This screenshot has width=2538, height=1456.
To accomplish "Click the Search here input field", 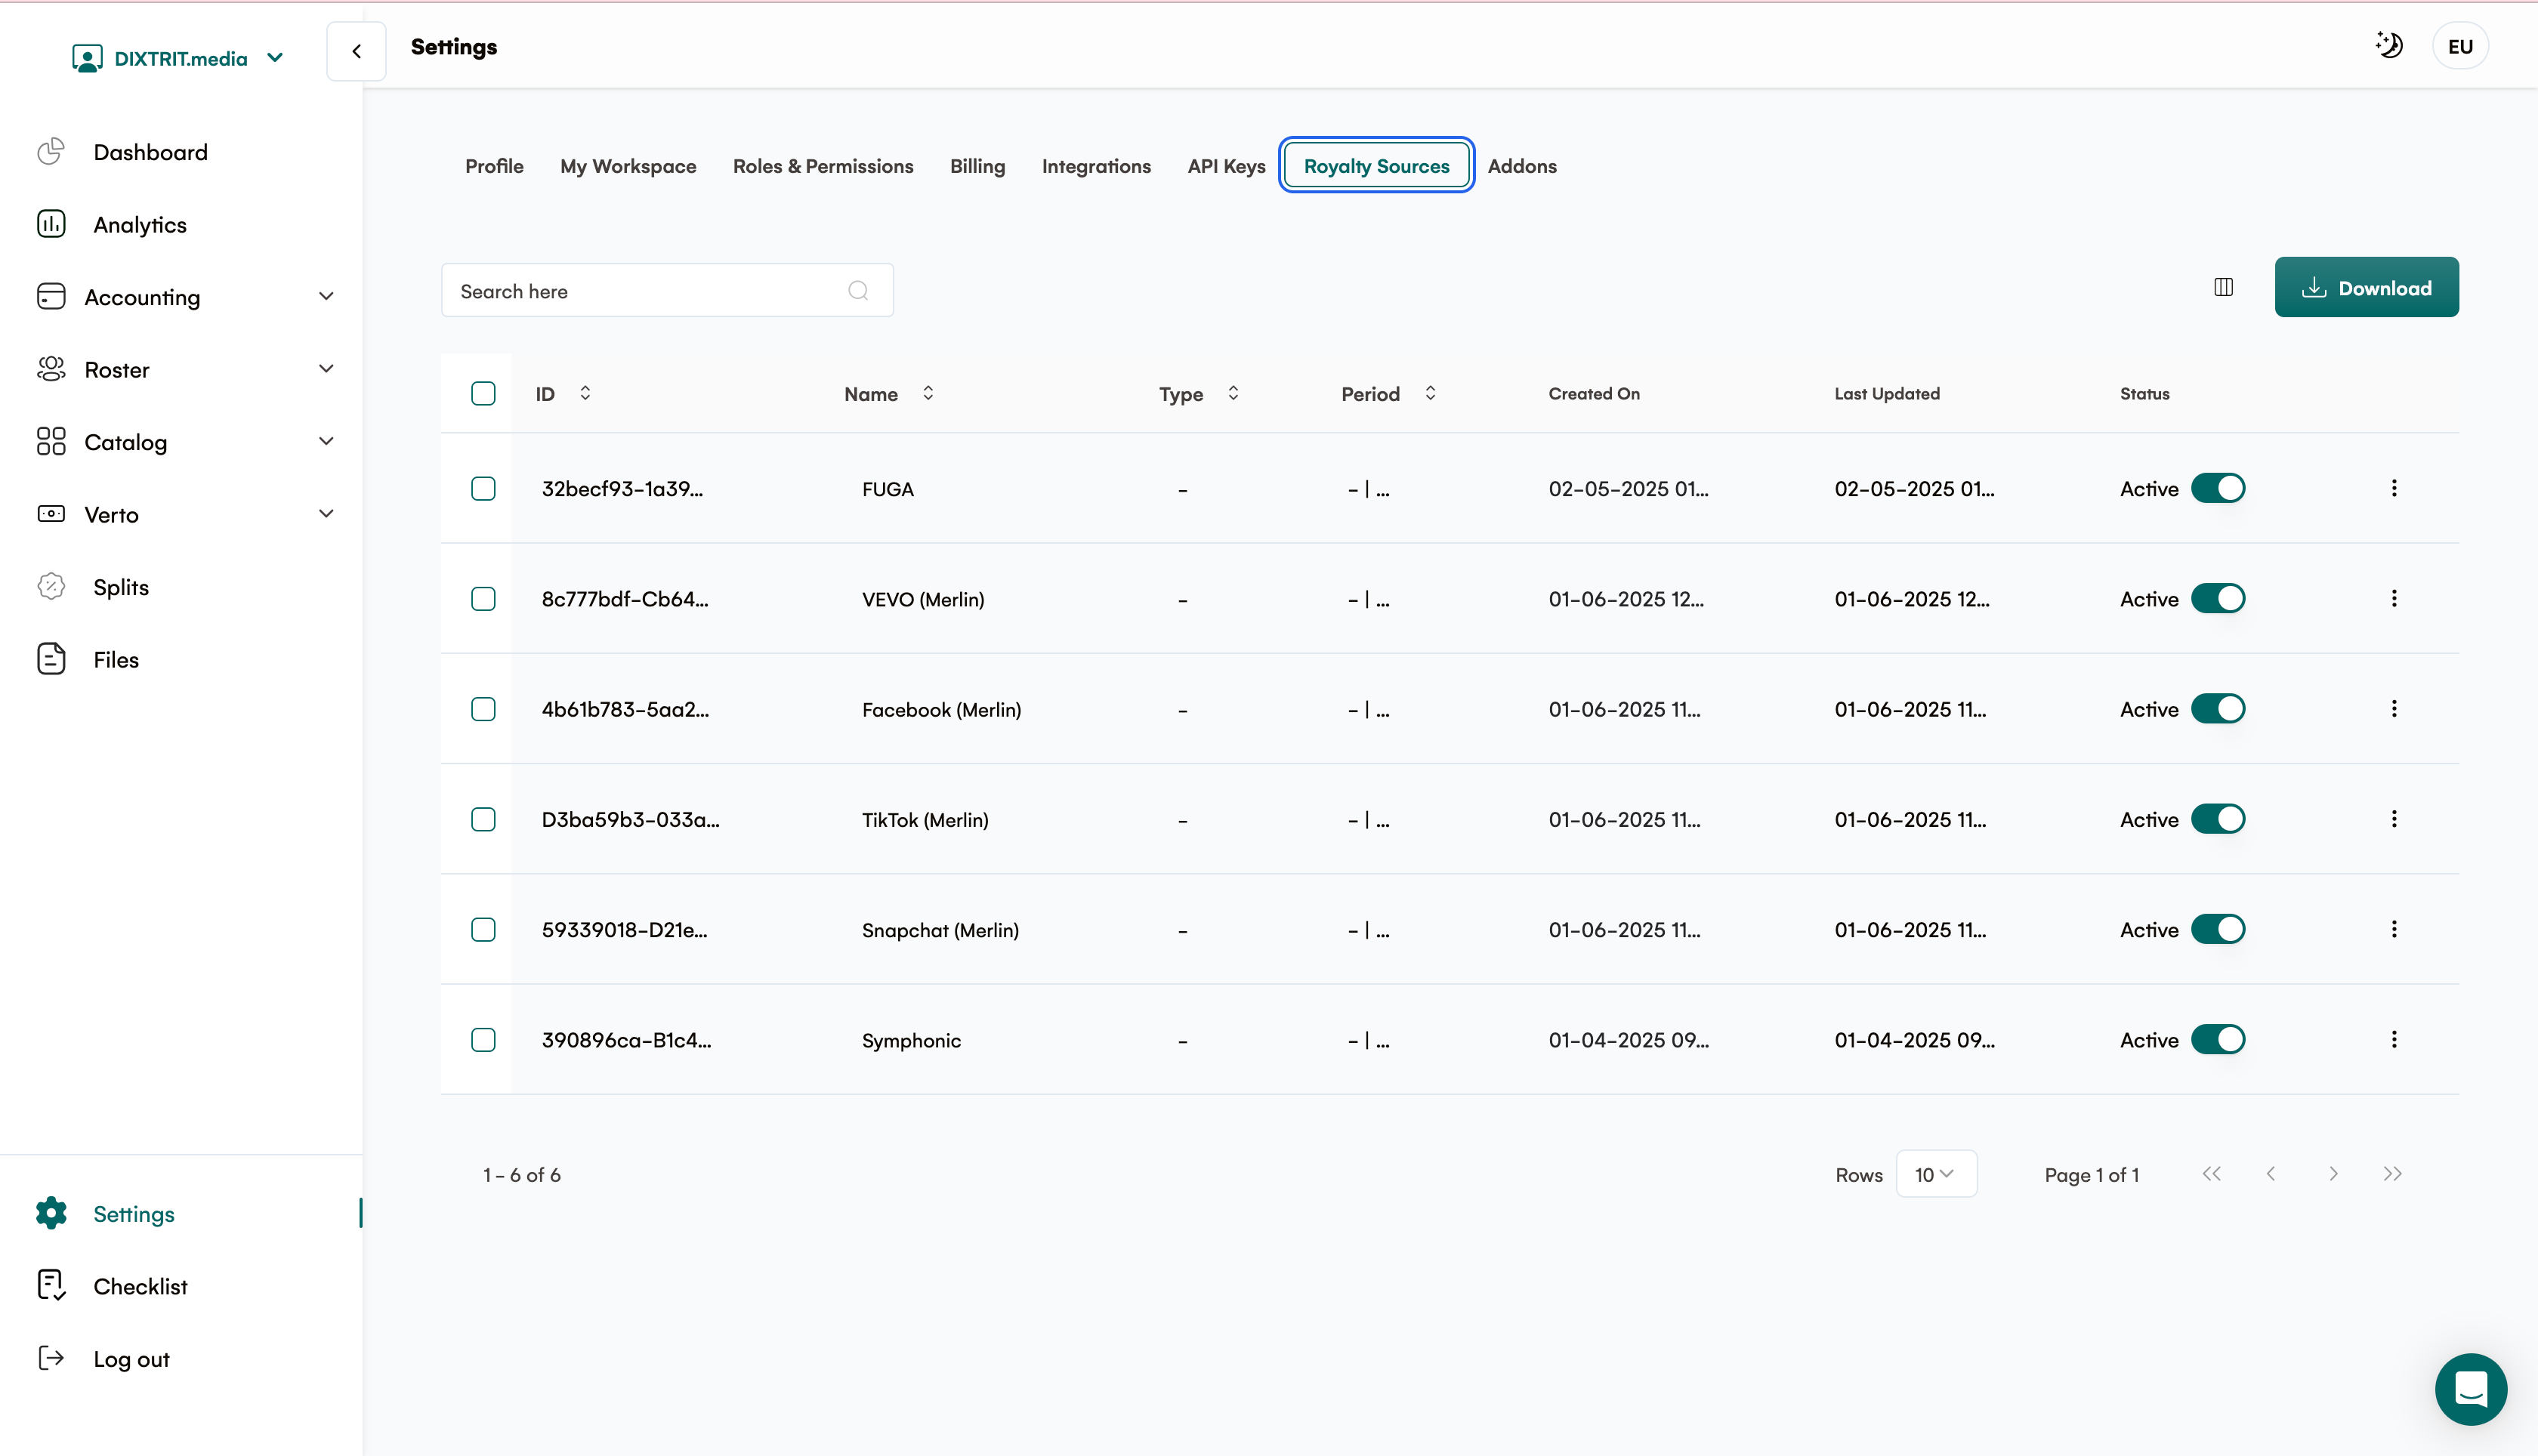I will [x=667, y=291].
